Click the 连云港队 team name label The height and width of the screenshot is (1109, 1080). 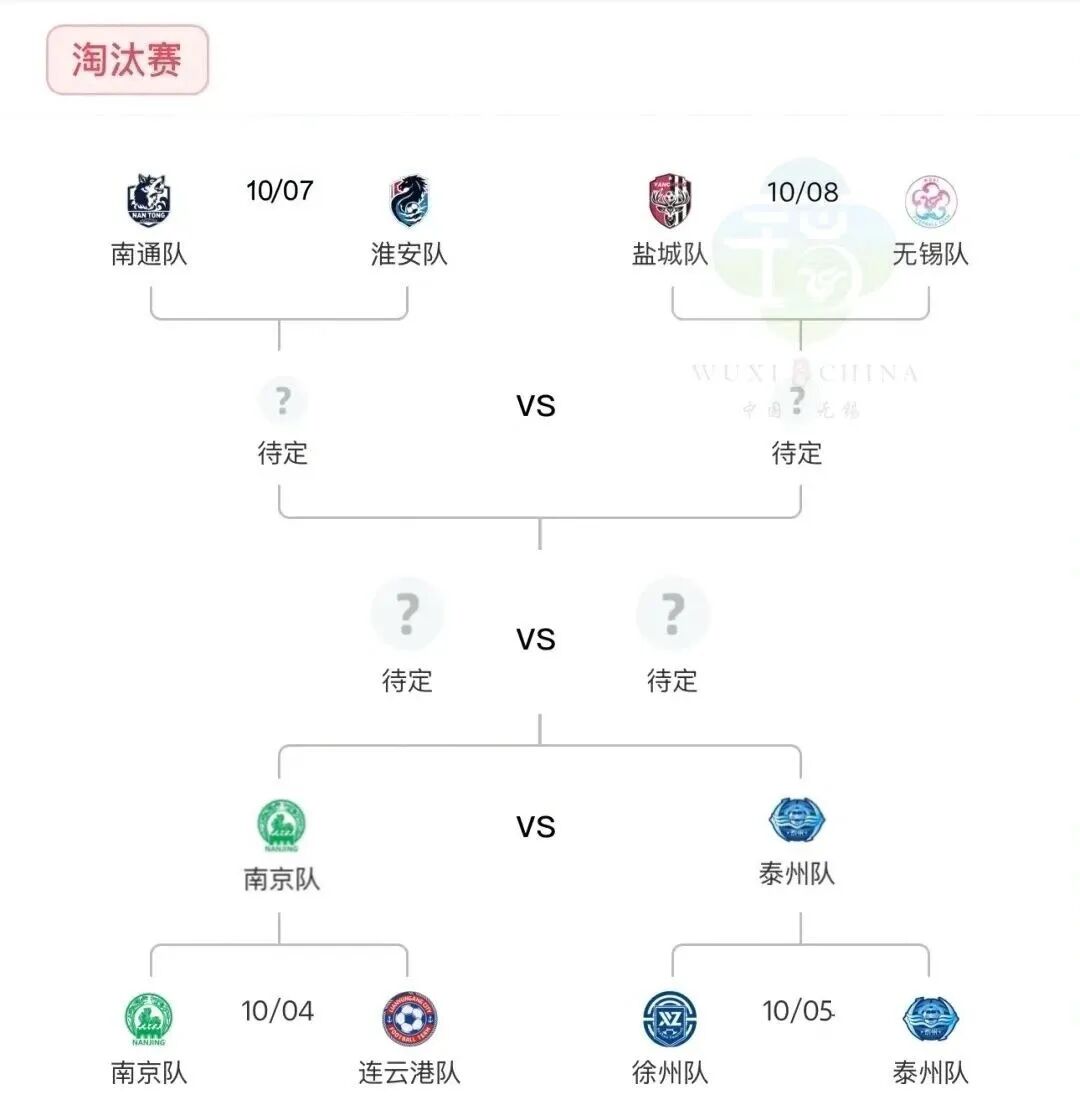pos(410,1073)
